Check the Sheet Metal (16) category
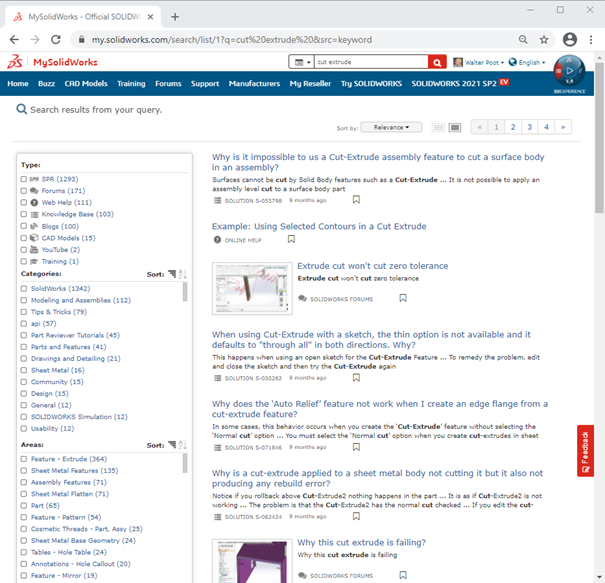 [24, 370]
